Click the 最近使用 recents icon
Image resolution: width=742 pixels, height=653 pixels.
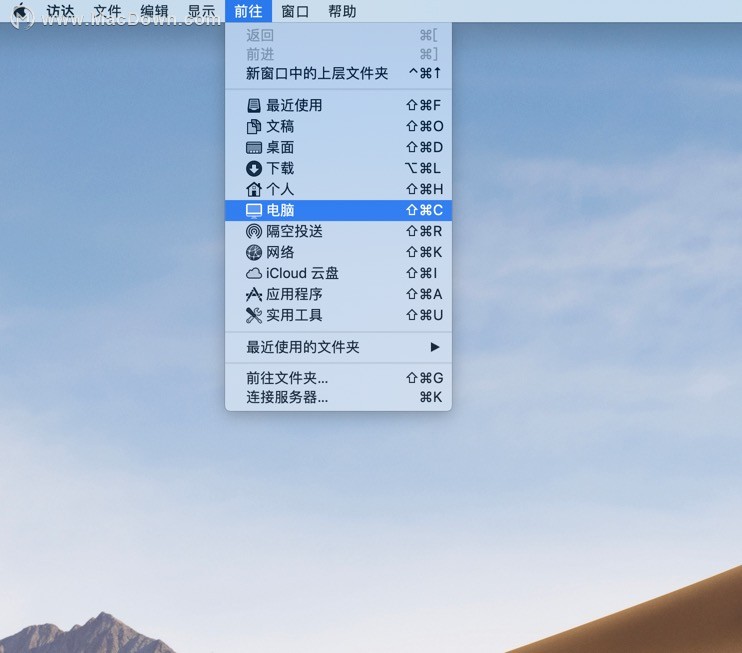pyautogui.click(x=254, y=106)
